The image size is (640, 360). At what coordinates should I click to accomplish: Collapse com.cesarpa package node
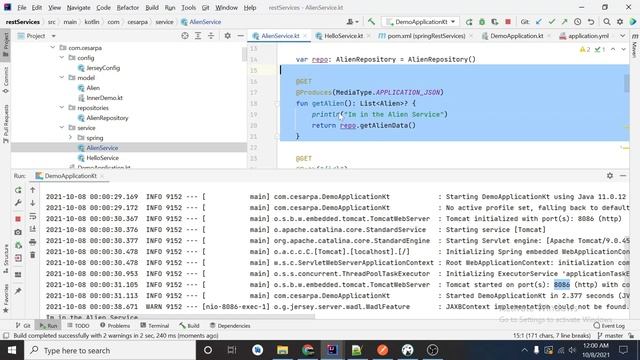tap(53, 48)
